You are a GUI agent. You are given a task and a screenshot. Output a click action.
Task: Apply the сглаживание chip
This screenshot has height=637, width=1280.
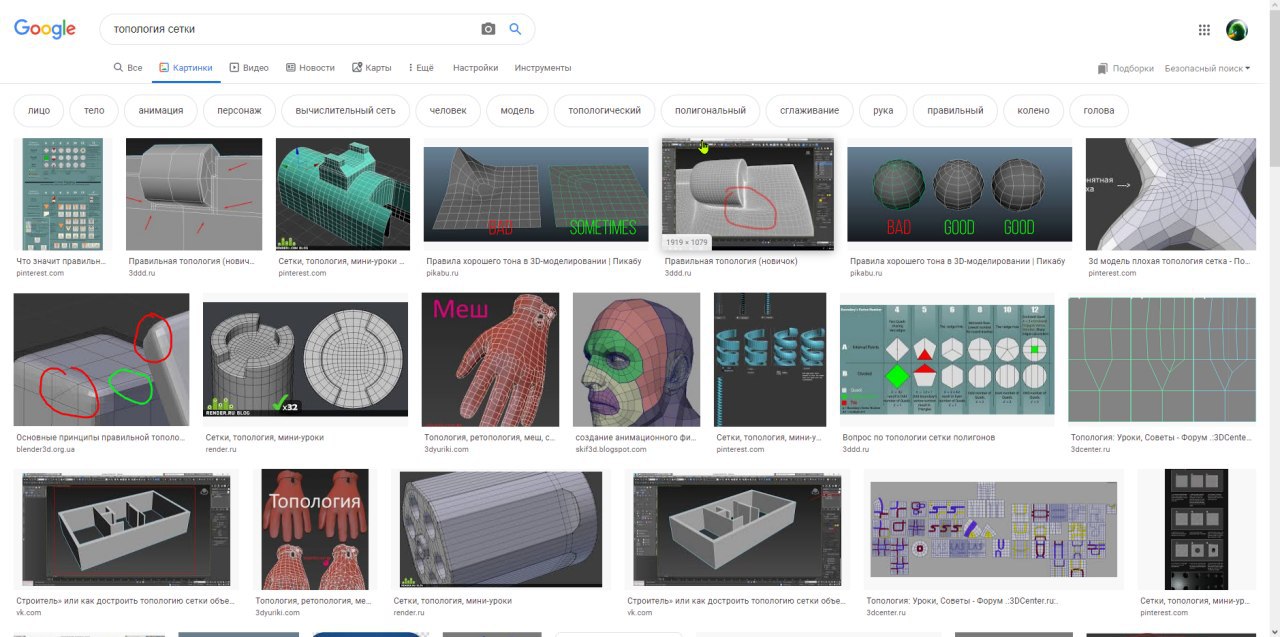[x=809, y=110]
